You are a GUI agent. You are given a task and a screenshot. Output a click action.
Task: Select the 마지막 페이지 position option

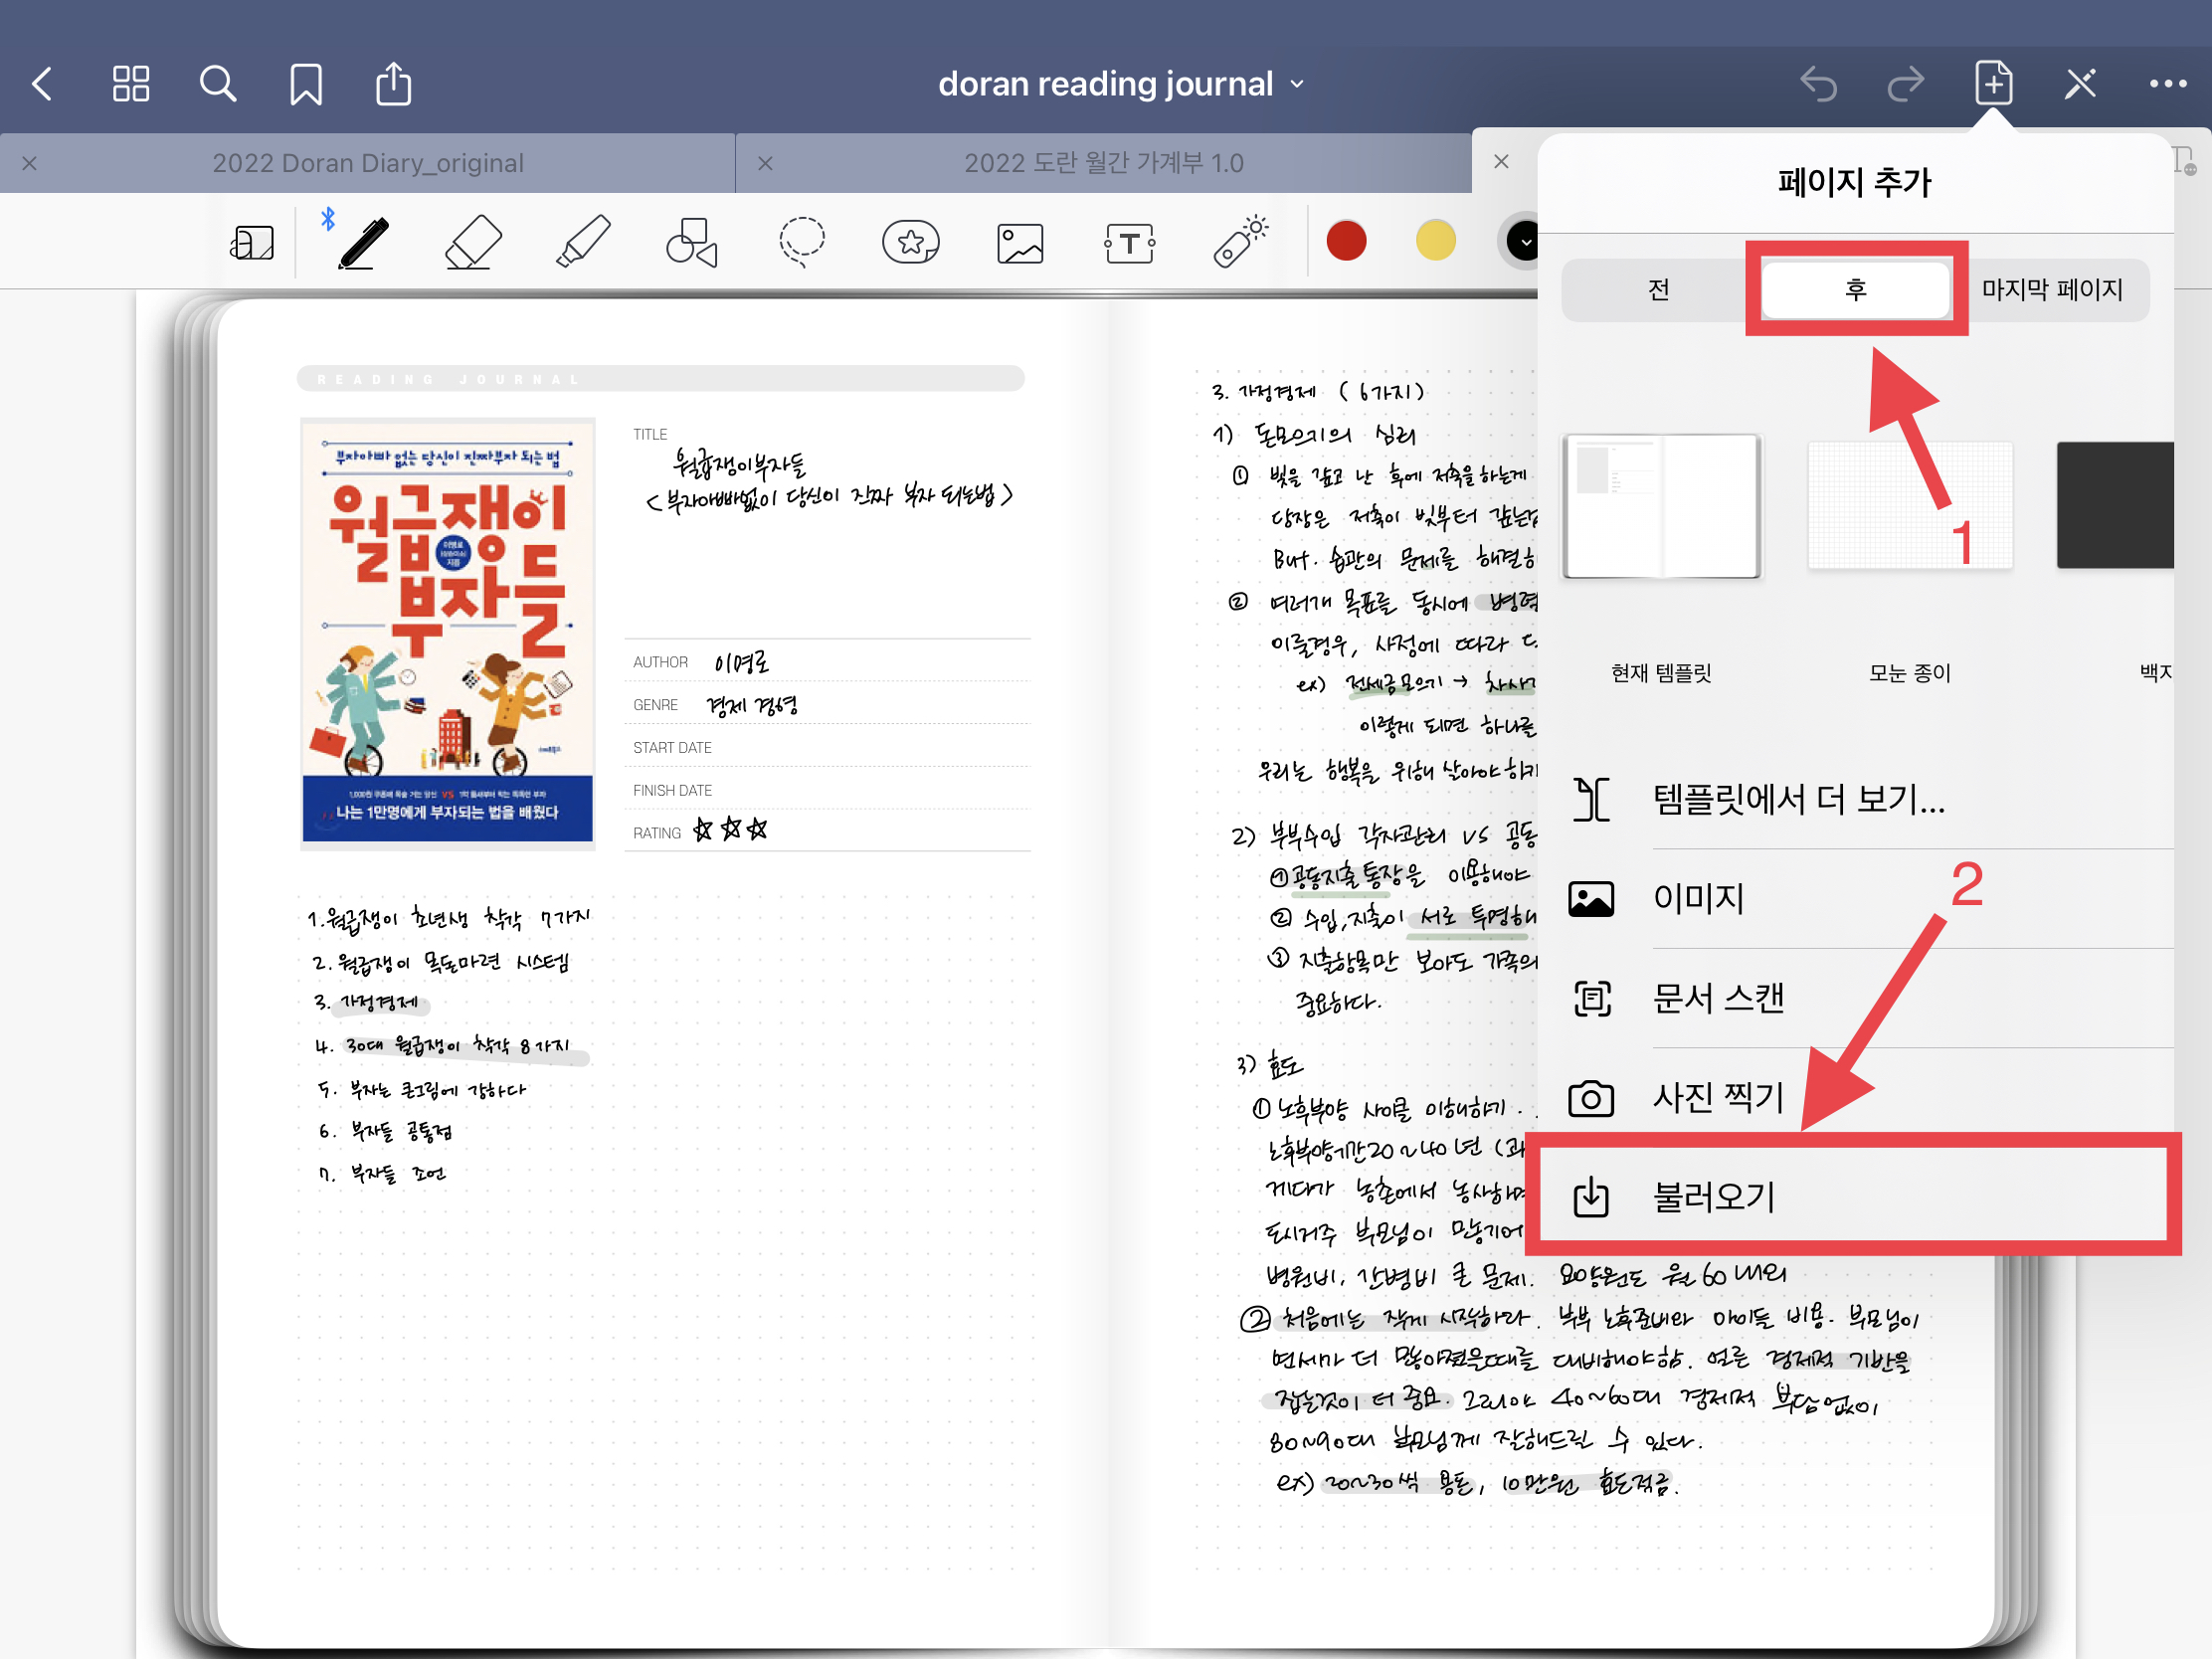(2051, 290)
